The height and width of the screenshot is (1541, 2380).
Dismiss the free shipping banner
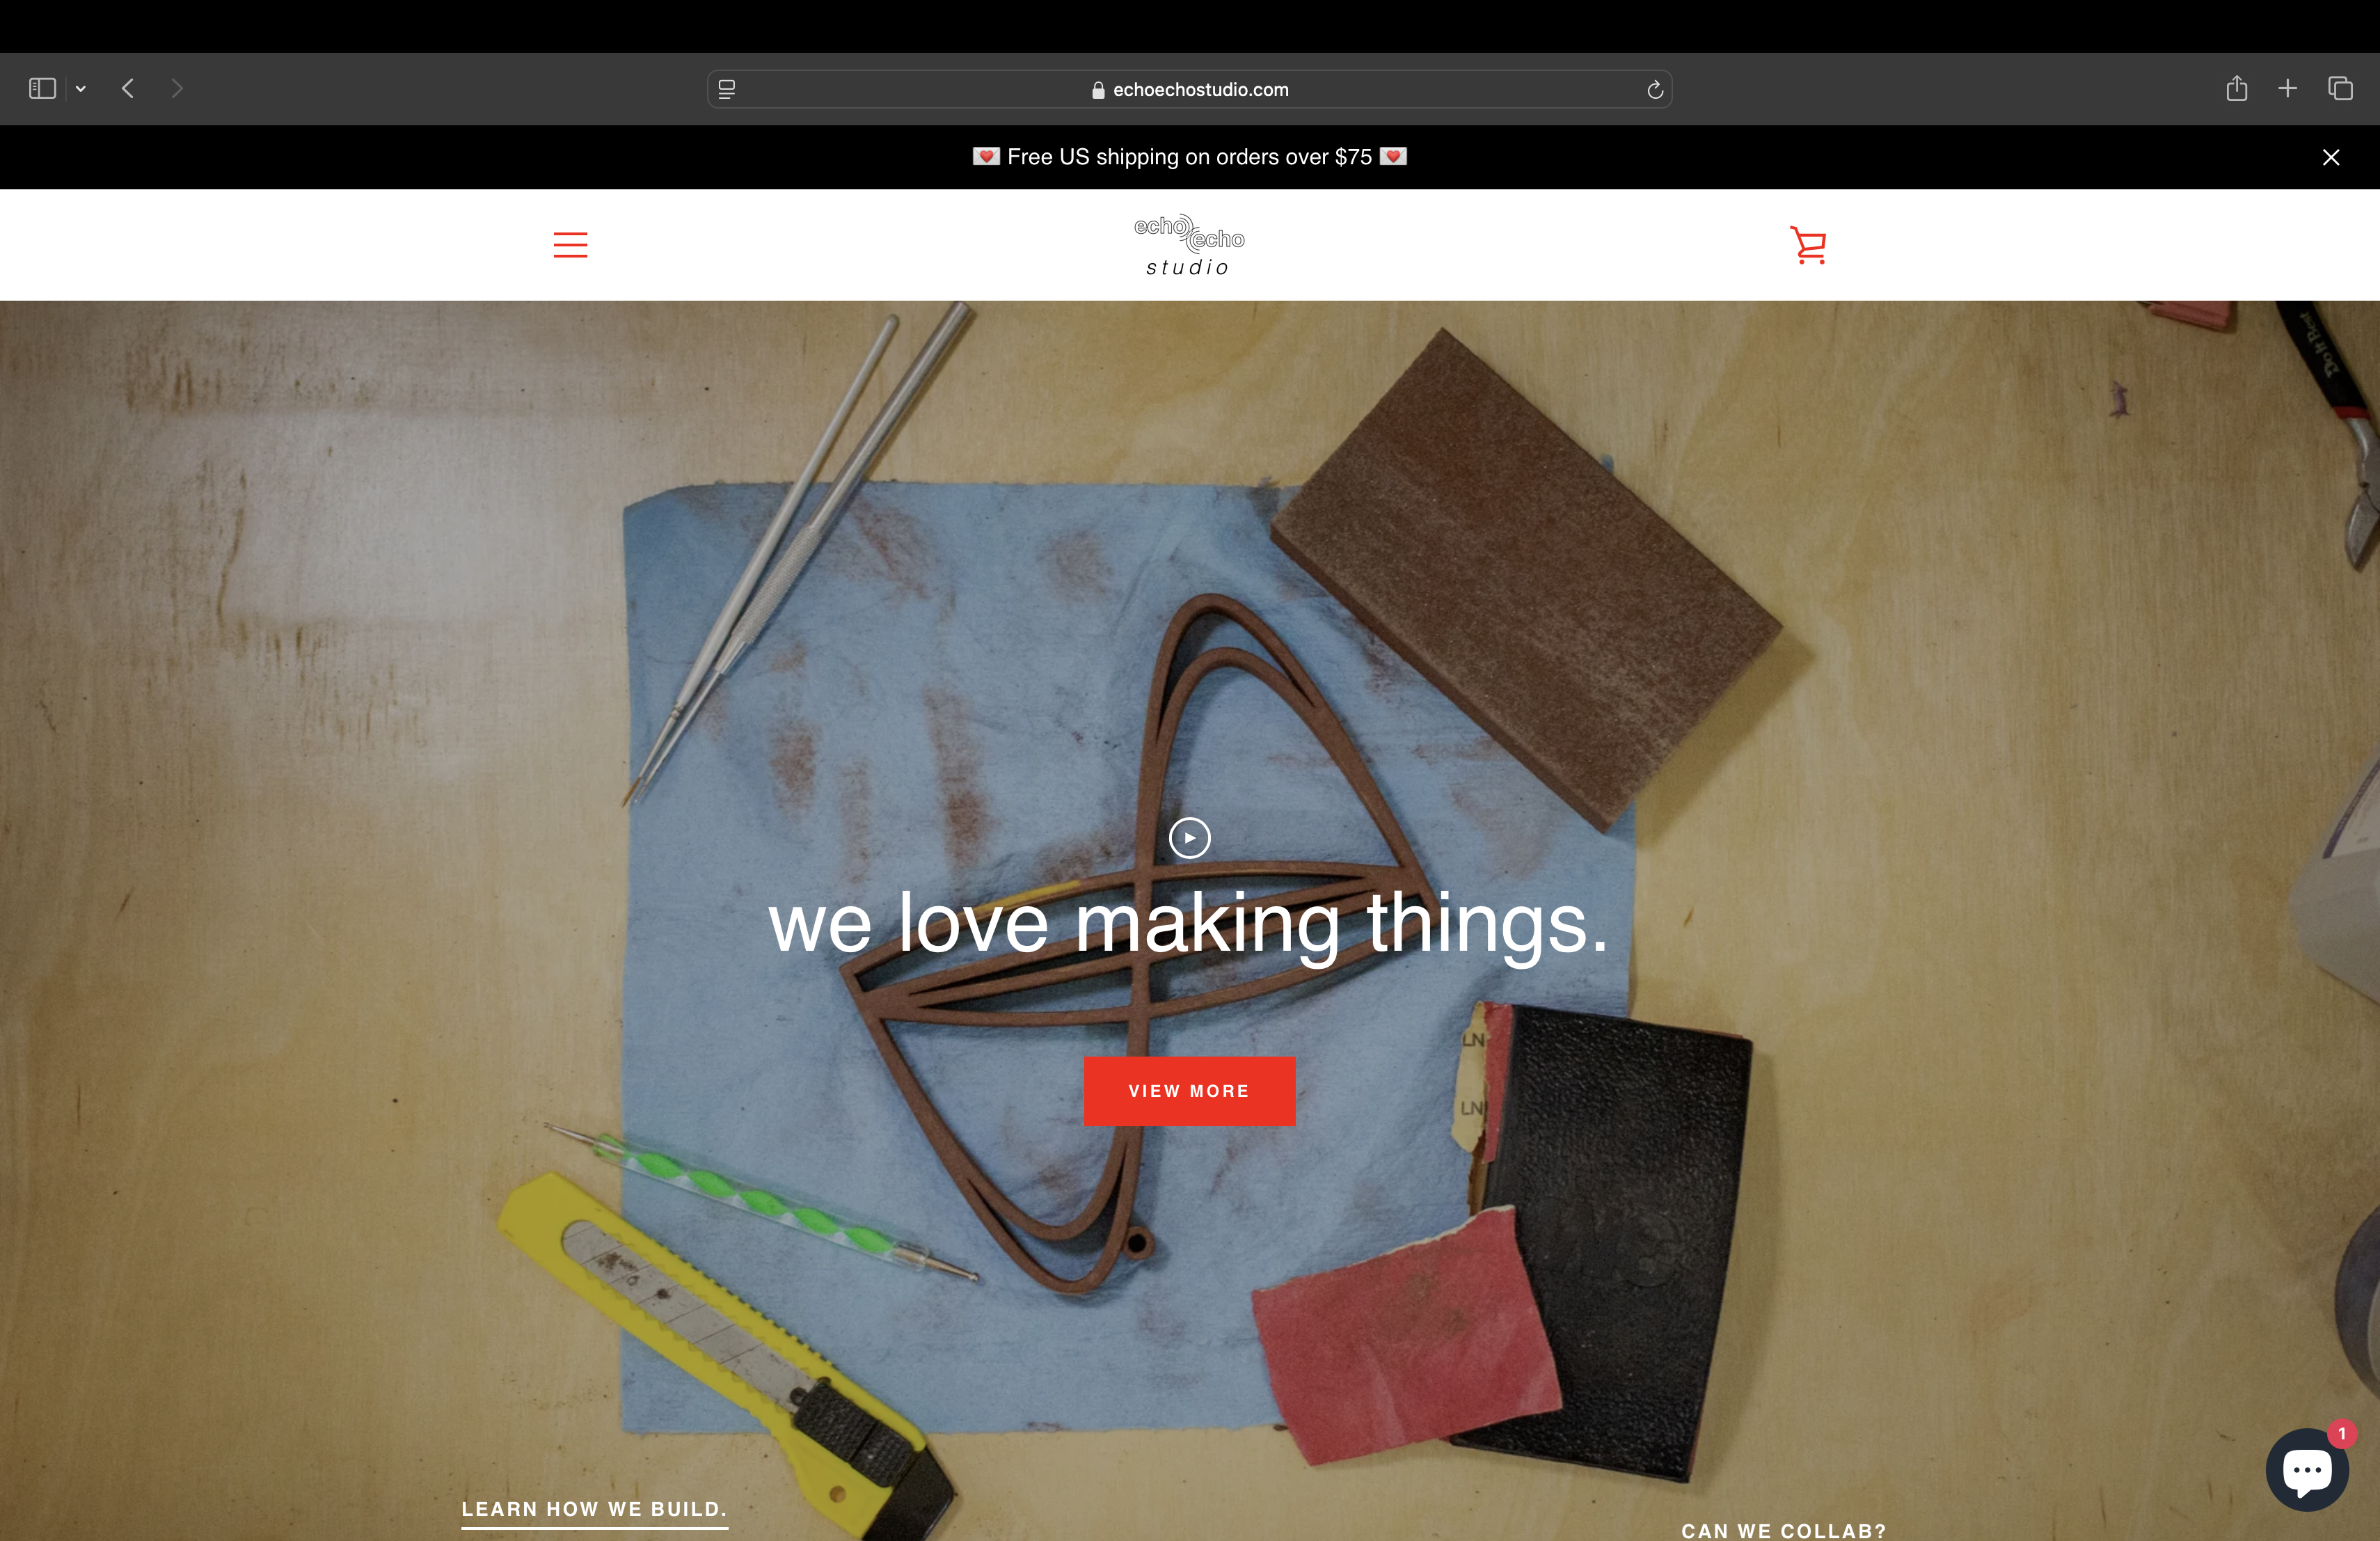2331,157
